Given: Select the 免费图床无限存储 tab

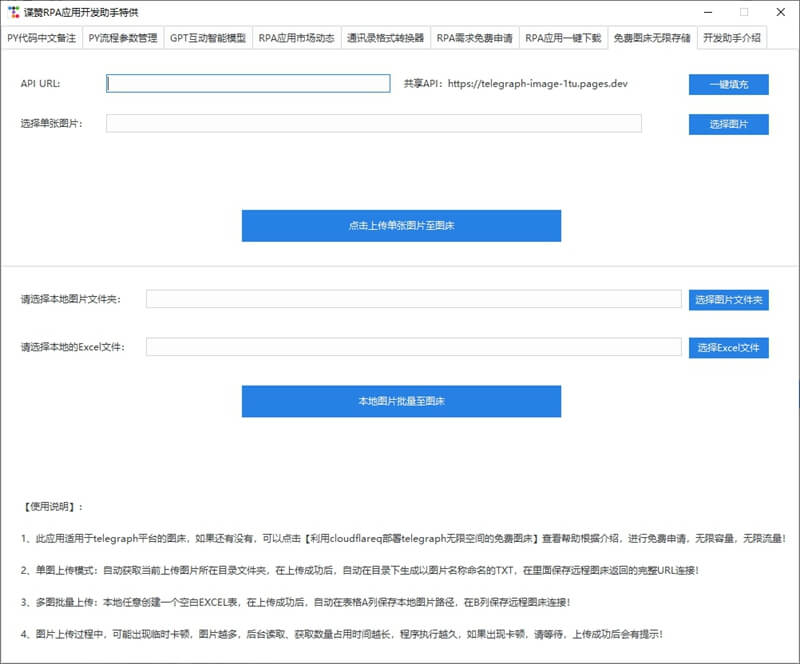Looking at the screenshot, I should coord(652,38).
